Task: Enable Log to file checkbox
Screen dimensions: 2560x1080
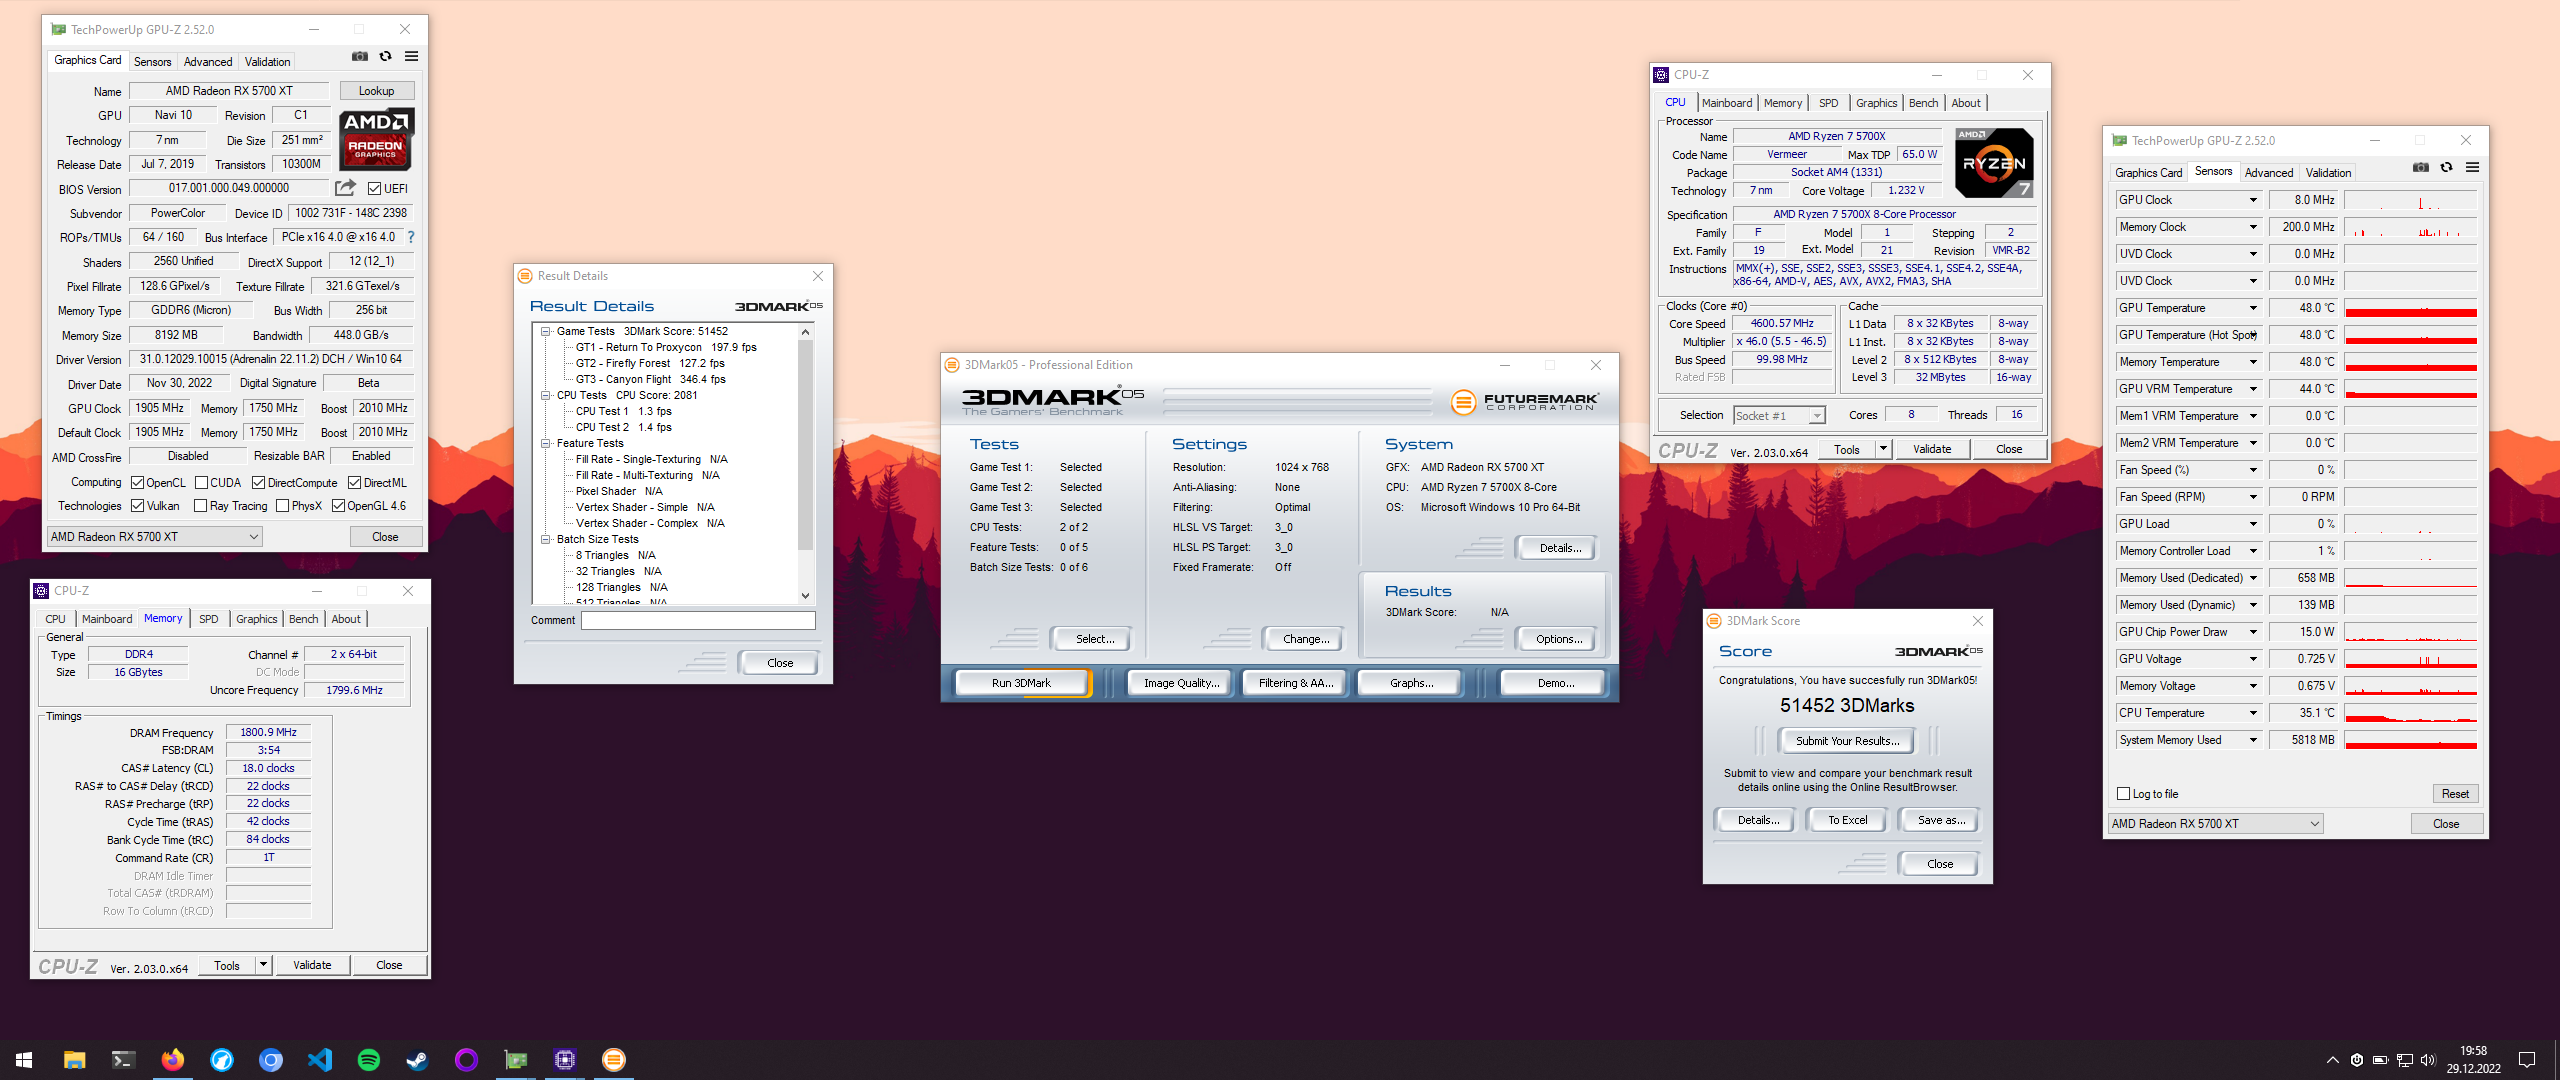Action: pos(2124,794)
